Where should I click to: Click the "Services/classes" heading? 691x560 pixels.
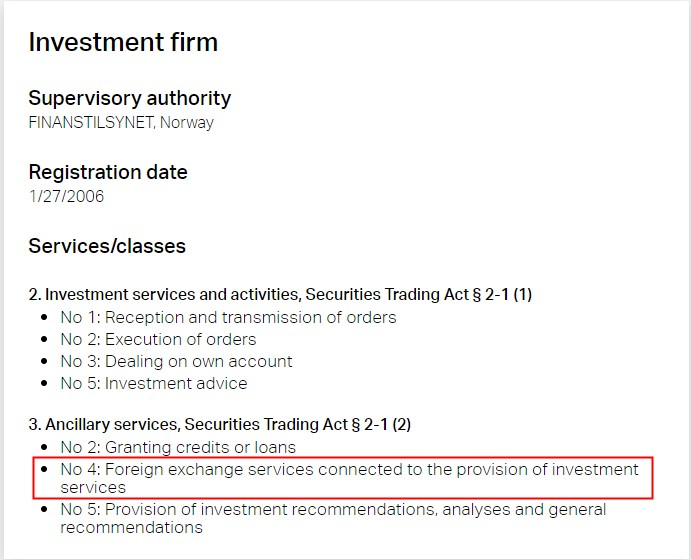coord(107,246)
